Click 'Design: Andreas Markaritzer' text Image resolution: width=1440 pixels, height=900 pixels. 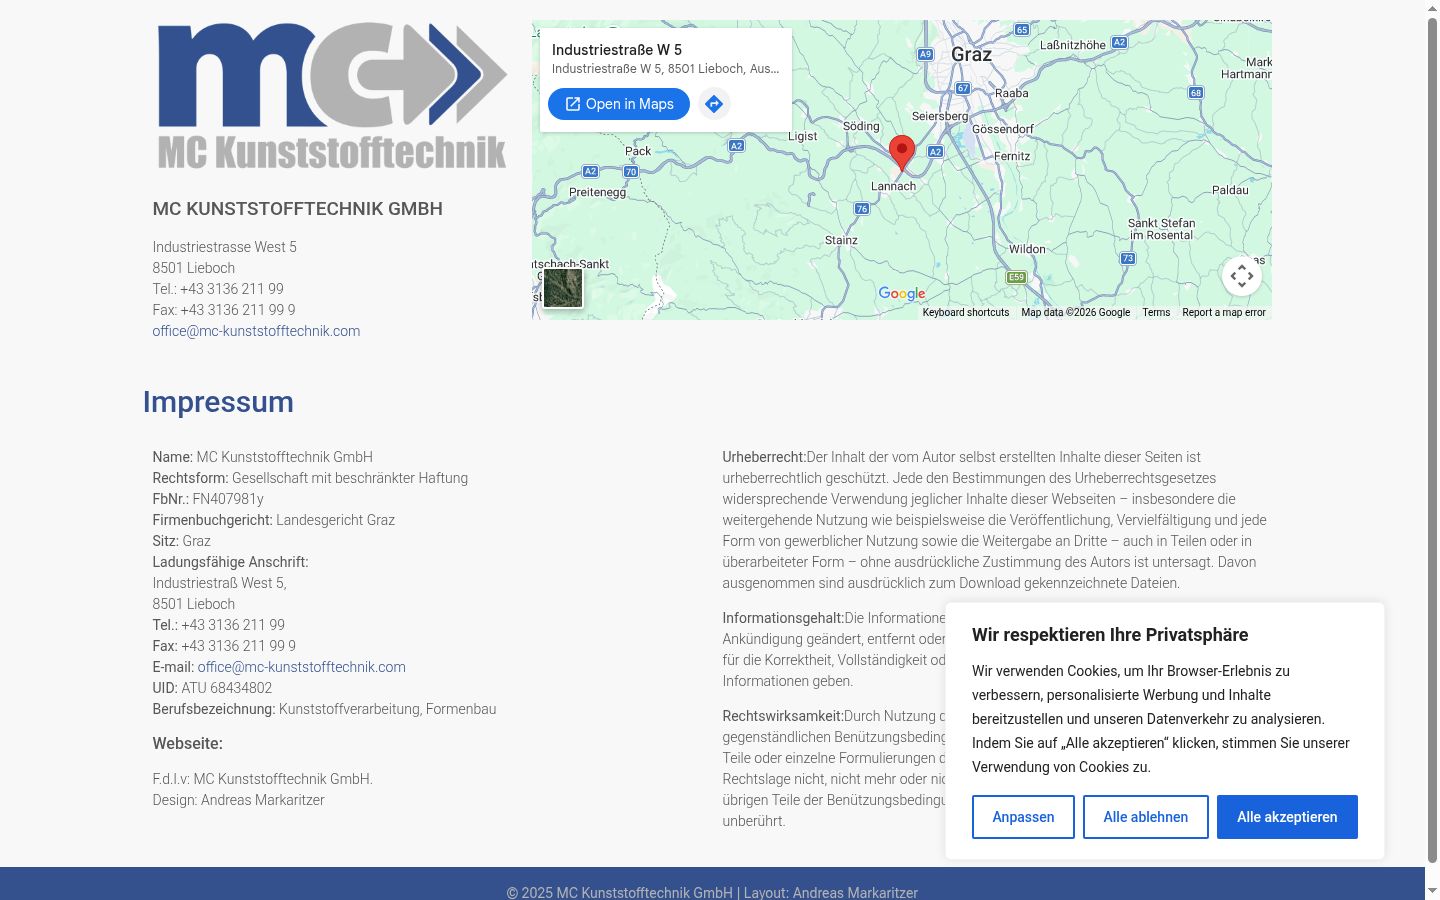coord(238,800)
